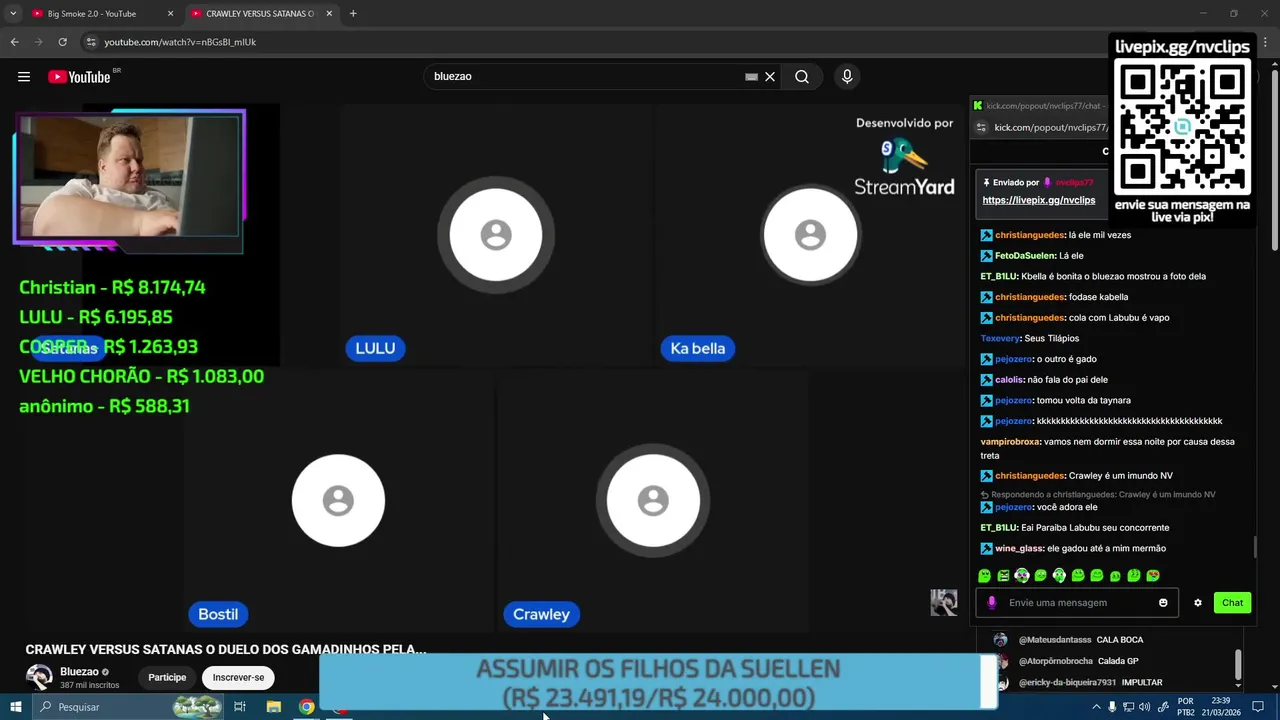Open File Explorer from the taskbar
Screen dimensions: 1280x720
click(274, 707)
